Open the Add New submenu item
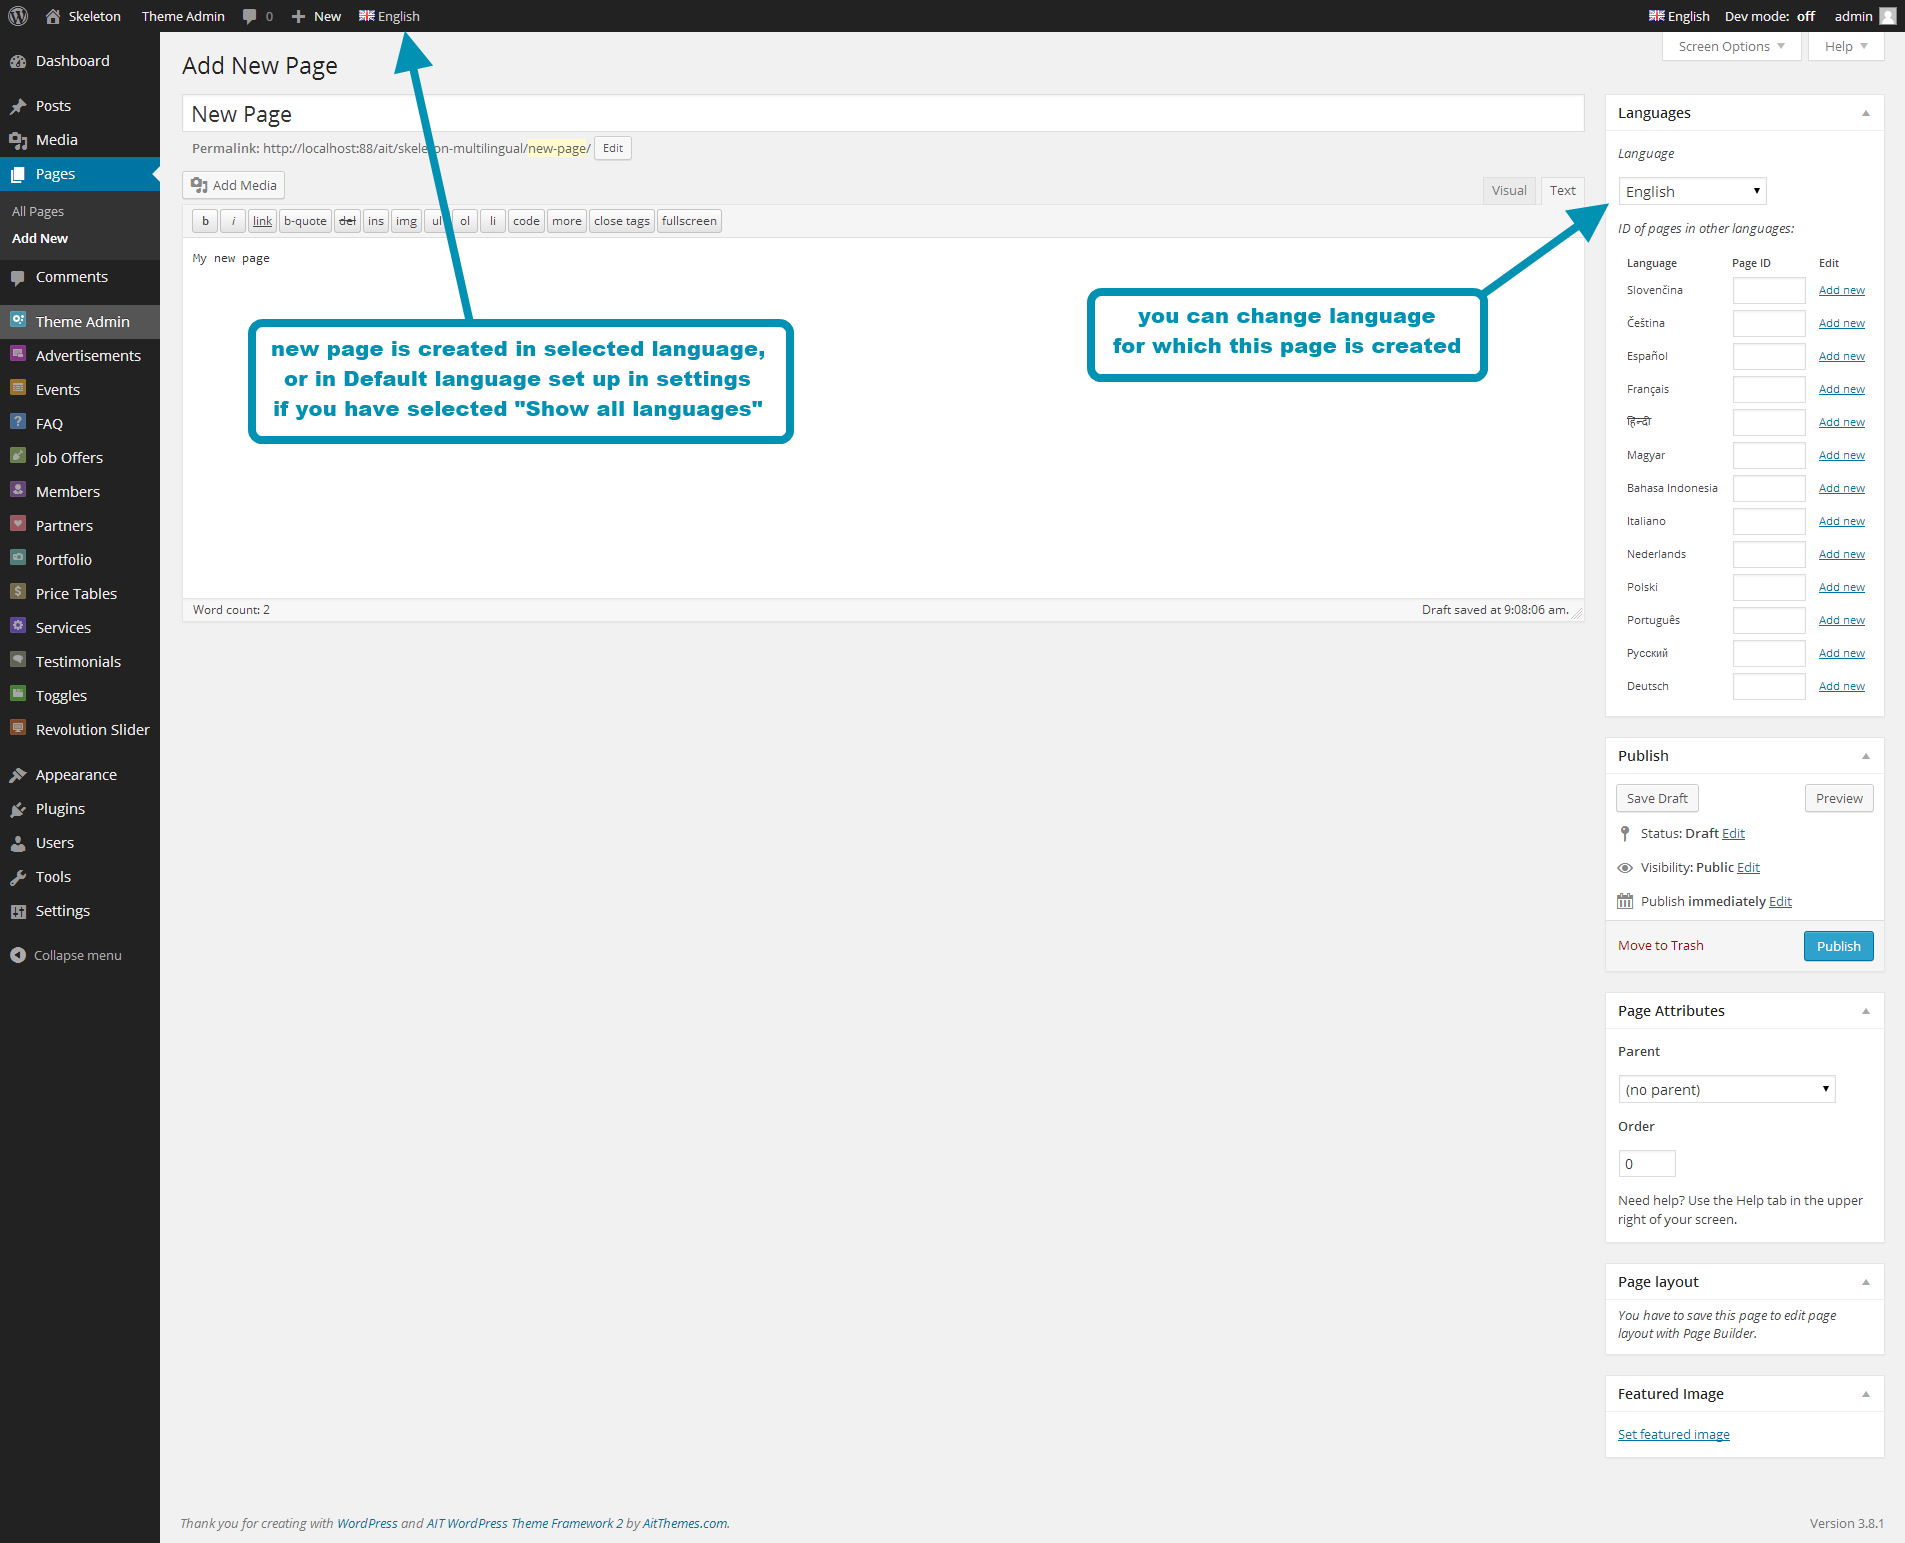The image size is (1905, 1543). (x=40, y=238)
